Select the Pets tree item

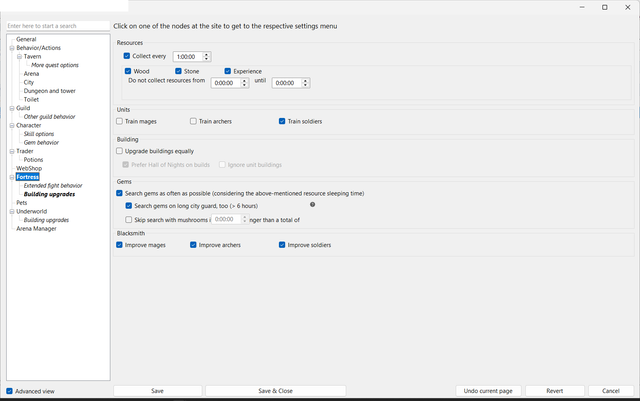click(22, 203)
